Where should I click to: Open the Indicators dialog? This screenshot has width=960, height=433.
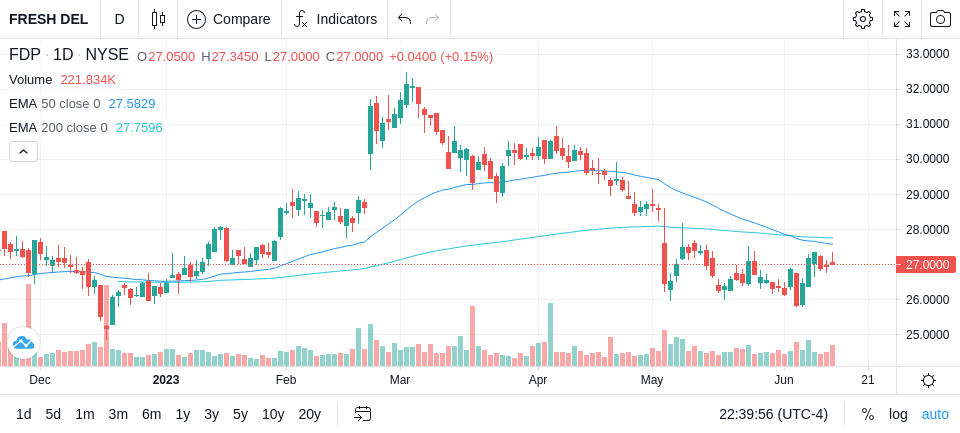(x=335, y=19)
